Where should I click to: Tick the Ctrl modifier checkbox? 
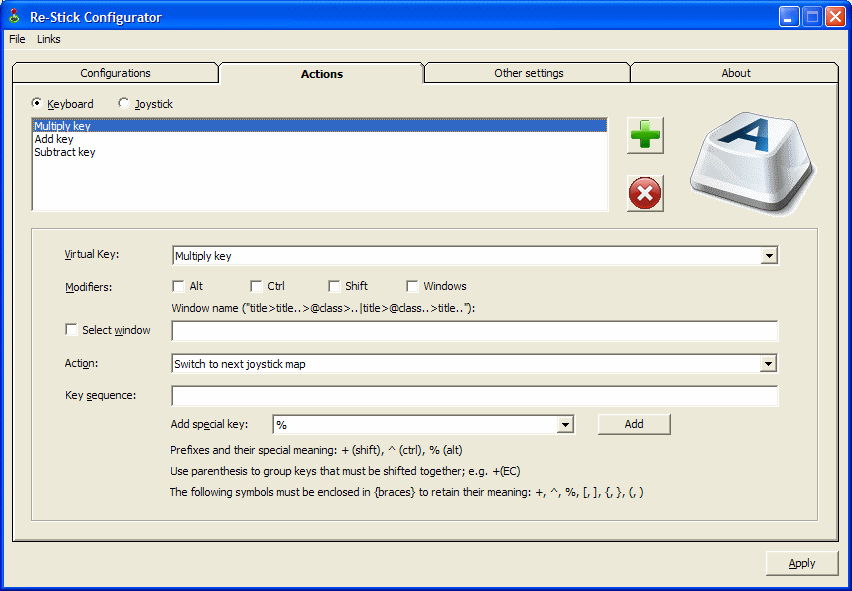[256, 286]
